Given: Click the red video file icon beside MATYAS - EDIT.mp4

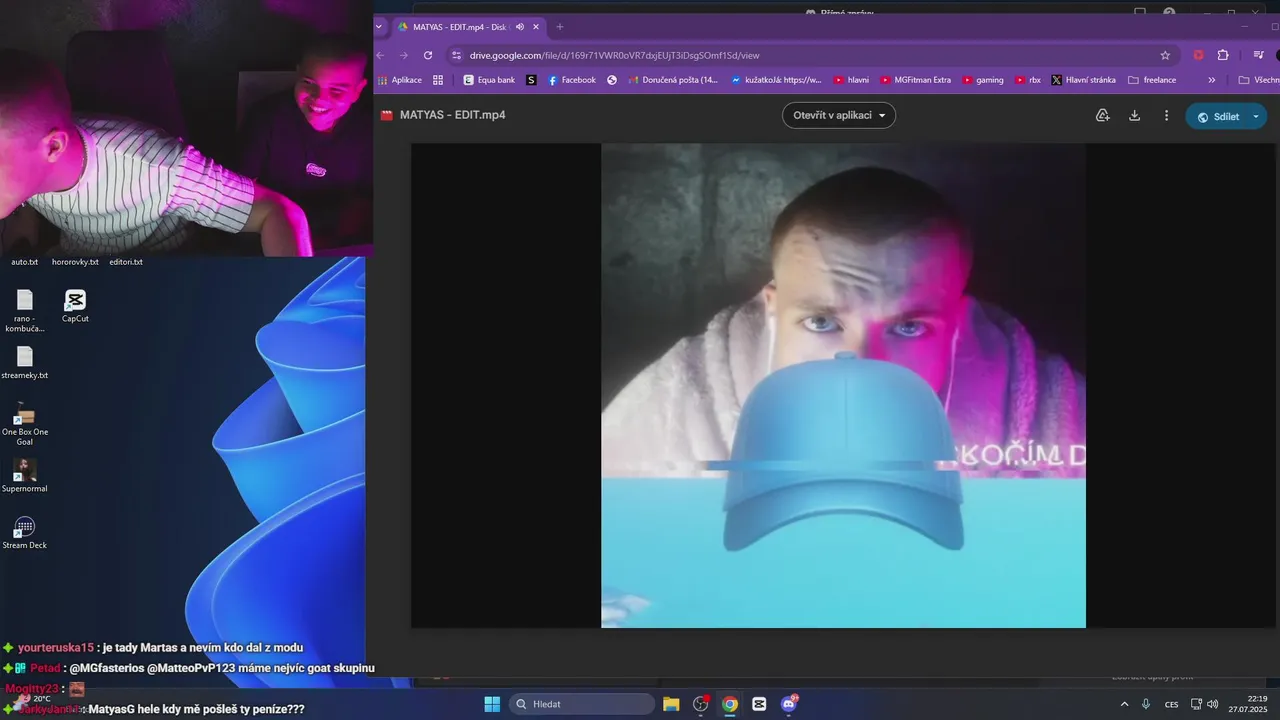Looking at the screenshot, I should click(x=386, y=115).
